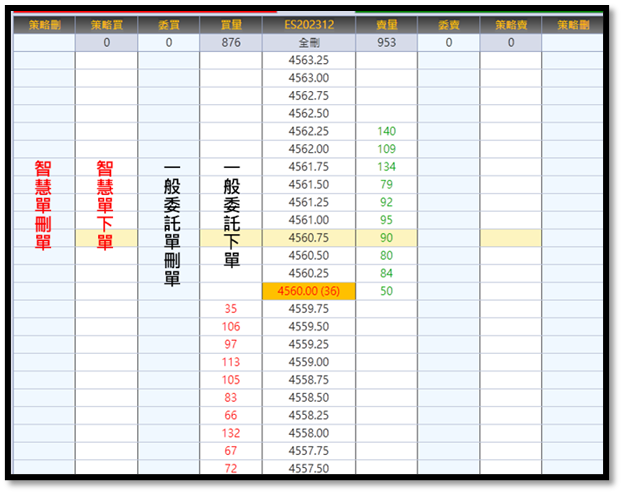Click the orange last-trade cell 4560.00 (36)
The image size is (622, 493).
(309, 291)
